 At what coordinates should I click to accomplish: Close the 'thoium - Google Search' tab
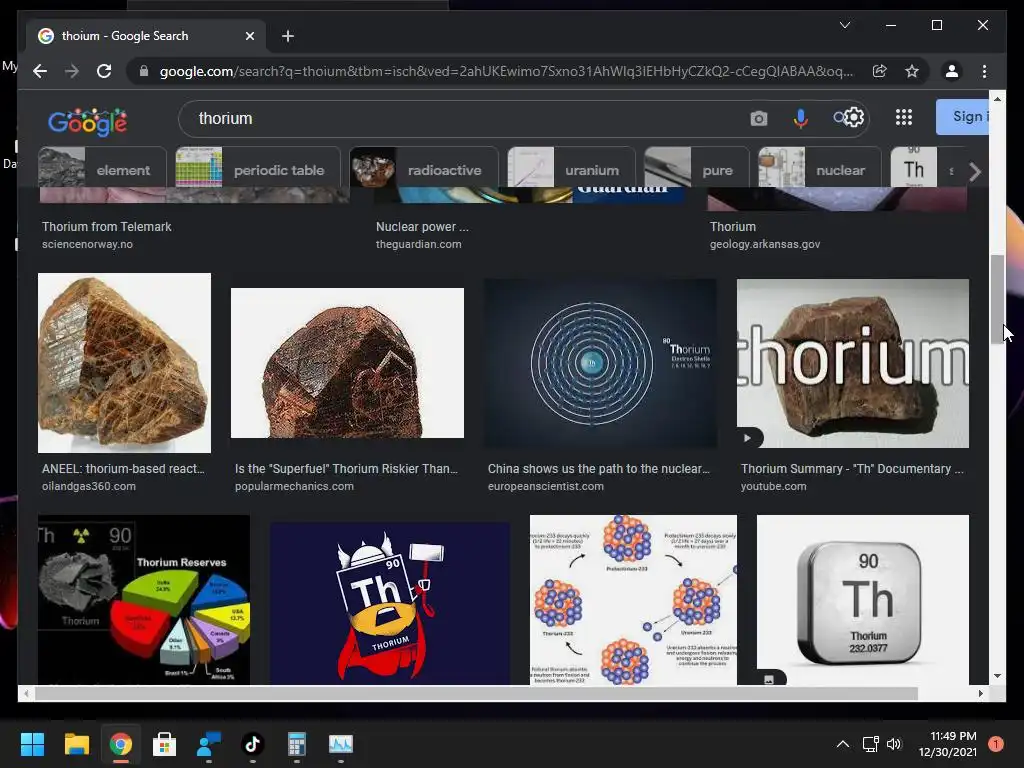point(249,36)
